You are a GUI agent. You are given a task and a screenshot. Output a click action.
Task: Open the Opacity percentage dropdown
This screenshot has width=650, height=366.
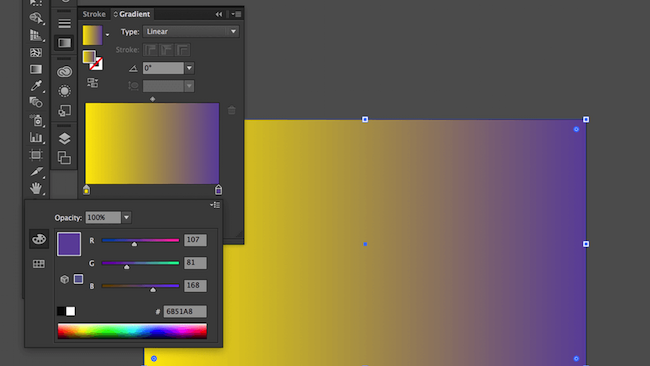click(126, 217)
